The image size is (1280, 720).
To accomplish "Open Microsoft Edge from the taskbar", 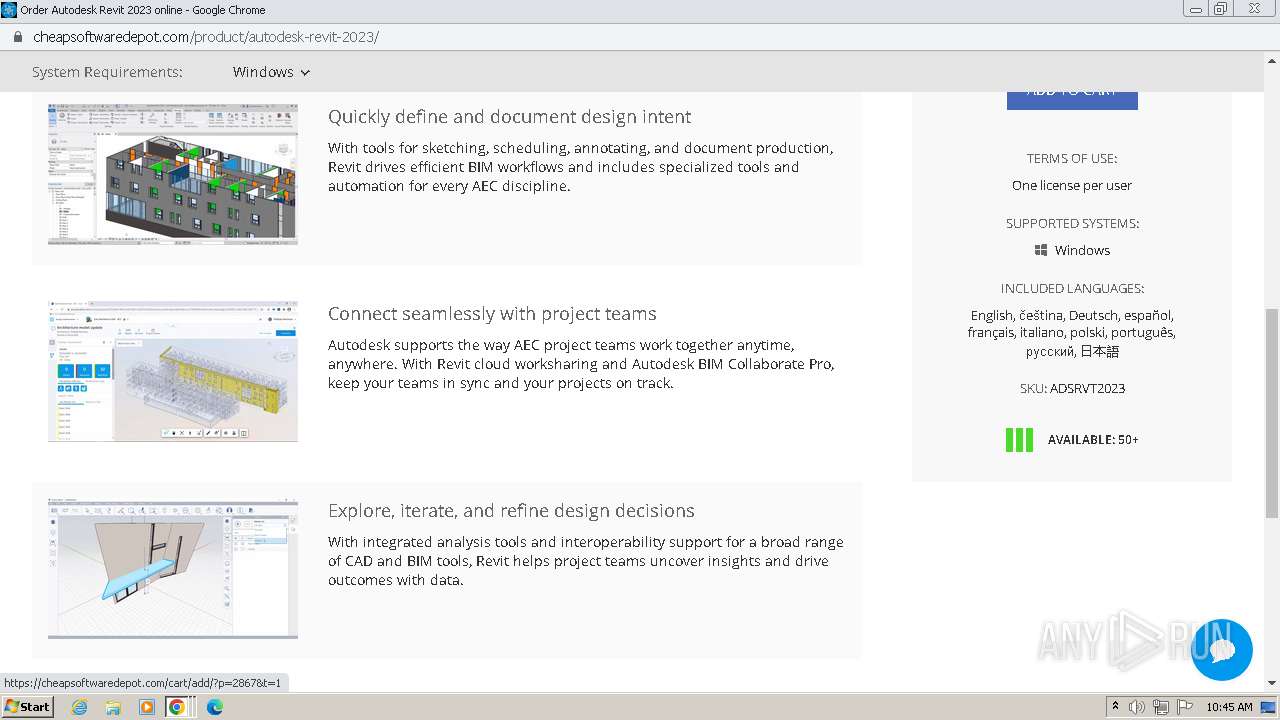I will pyautogui.click(x=215, y=707).
